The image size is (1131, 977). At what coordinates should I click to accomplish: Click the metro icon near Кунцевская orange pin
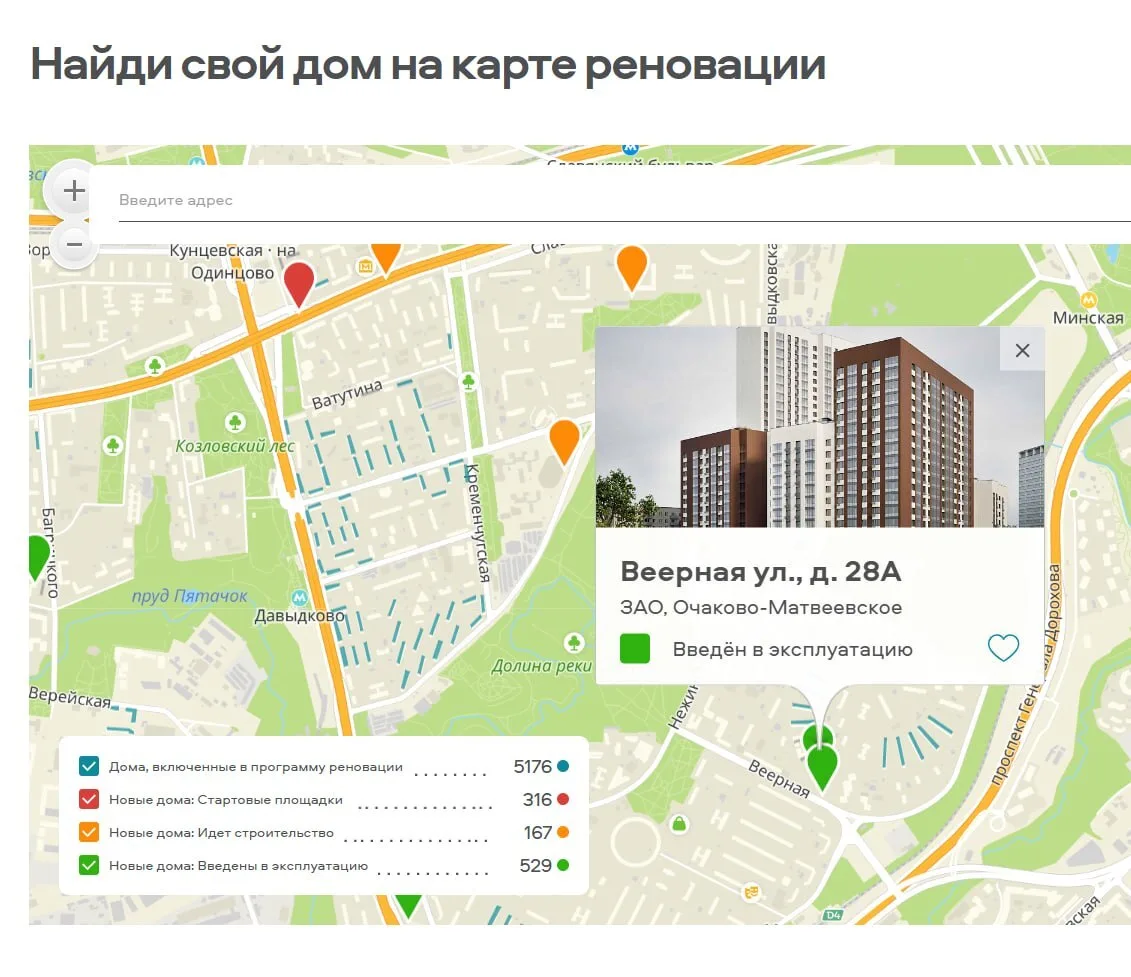click(366, 267)
